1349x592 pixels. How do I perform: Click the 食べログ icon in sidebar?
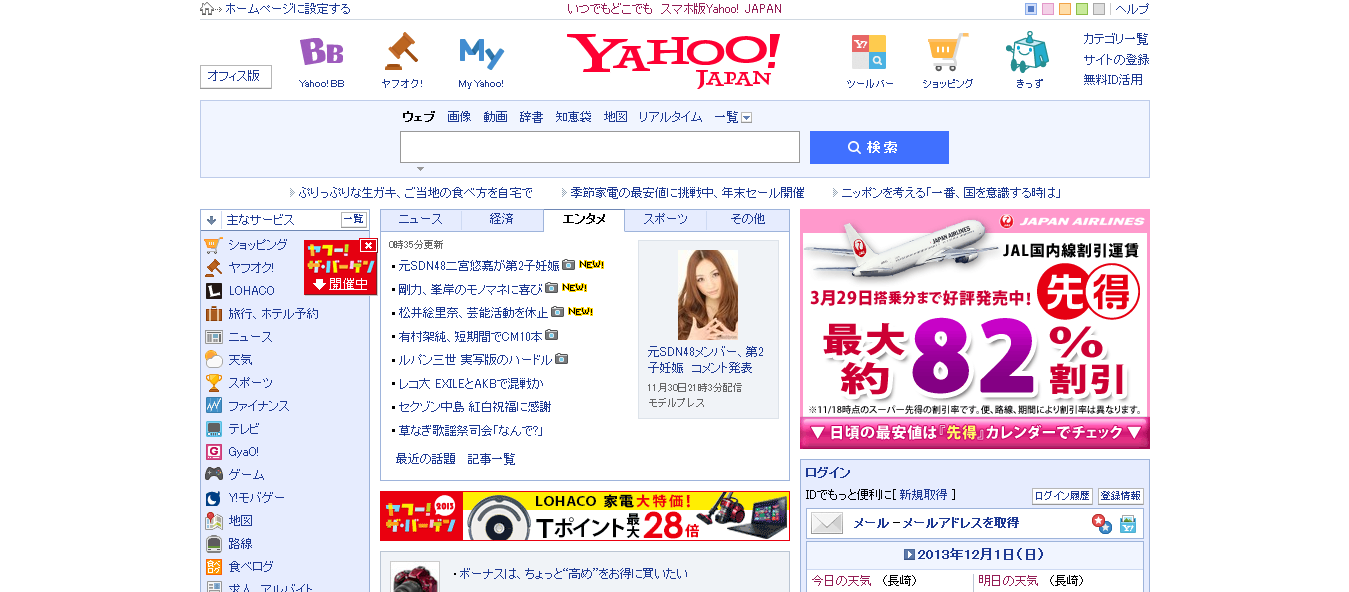click(x=213, y=567)
